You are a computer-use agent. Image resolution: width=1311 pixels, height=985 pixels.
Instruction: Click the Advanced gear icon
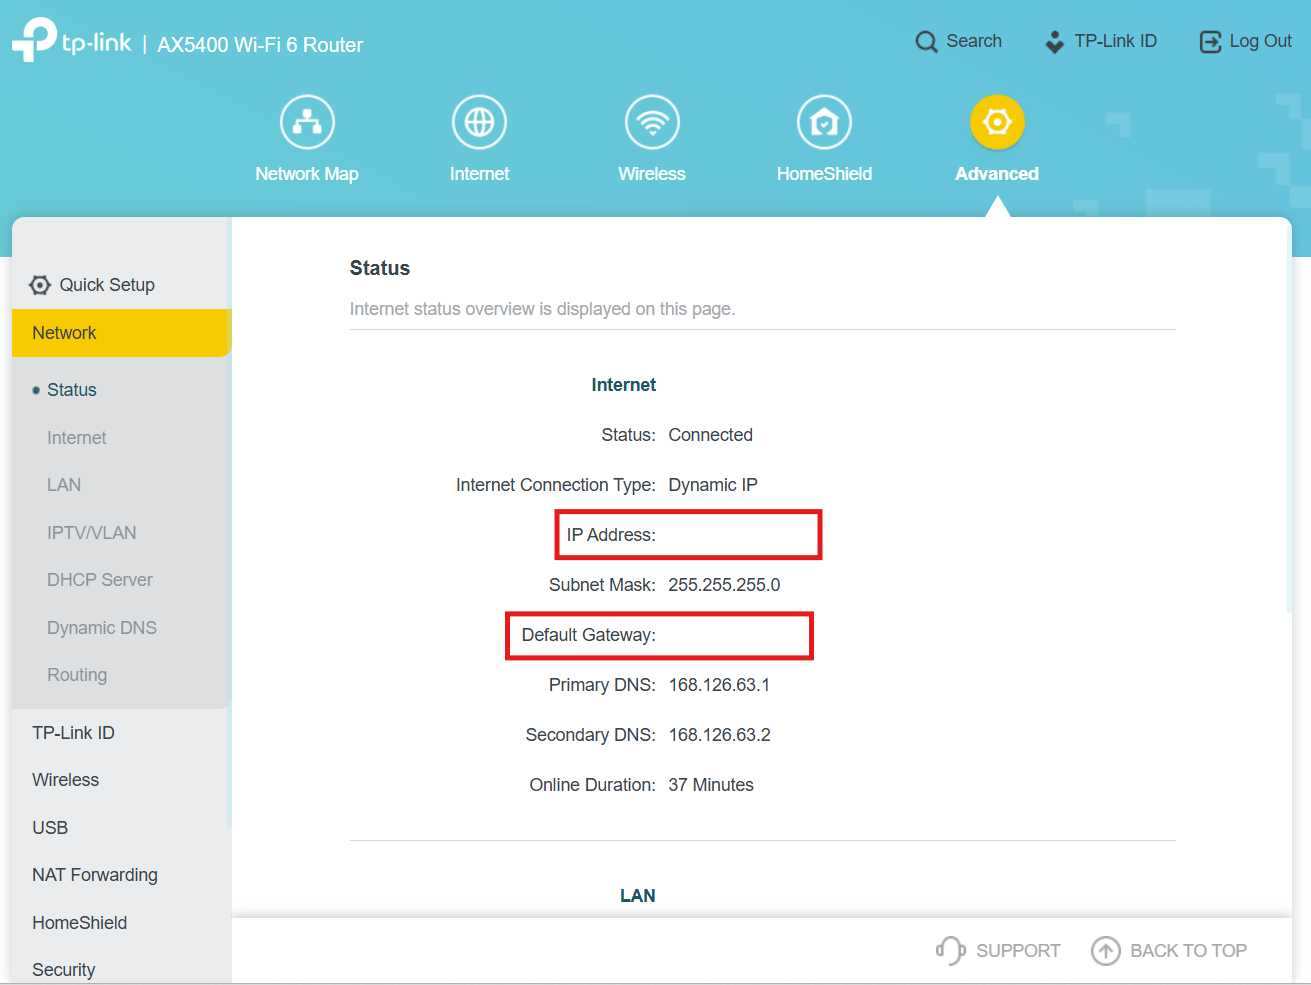pyautogui.click(x=997, y=123)
